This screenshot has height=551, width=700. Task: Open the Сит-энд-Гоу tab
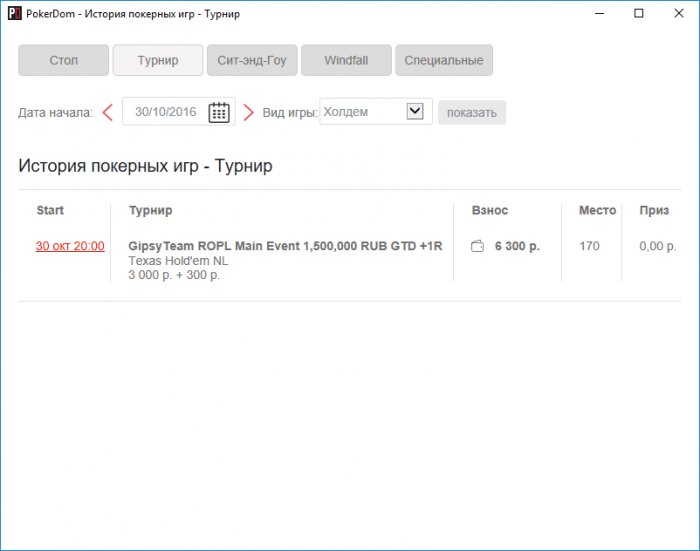point(252,60)
